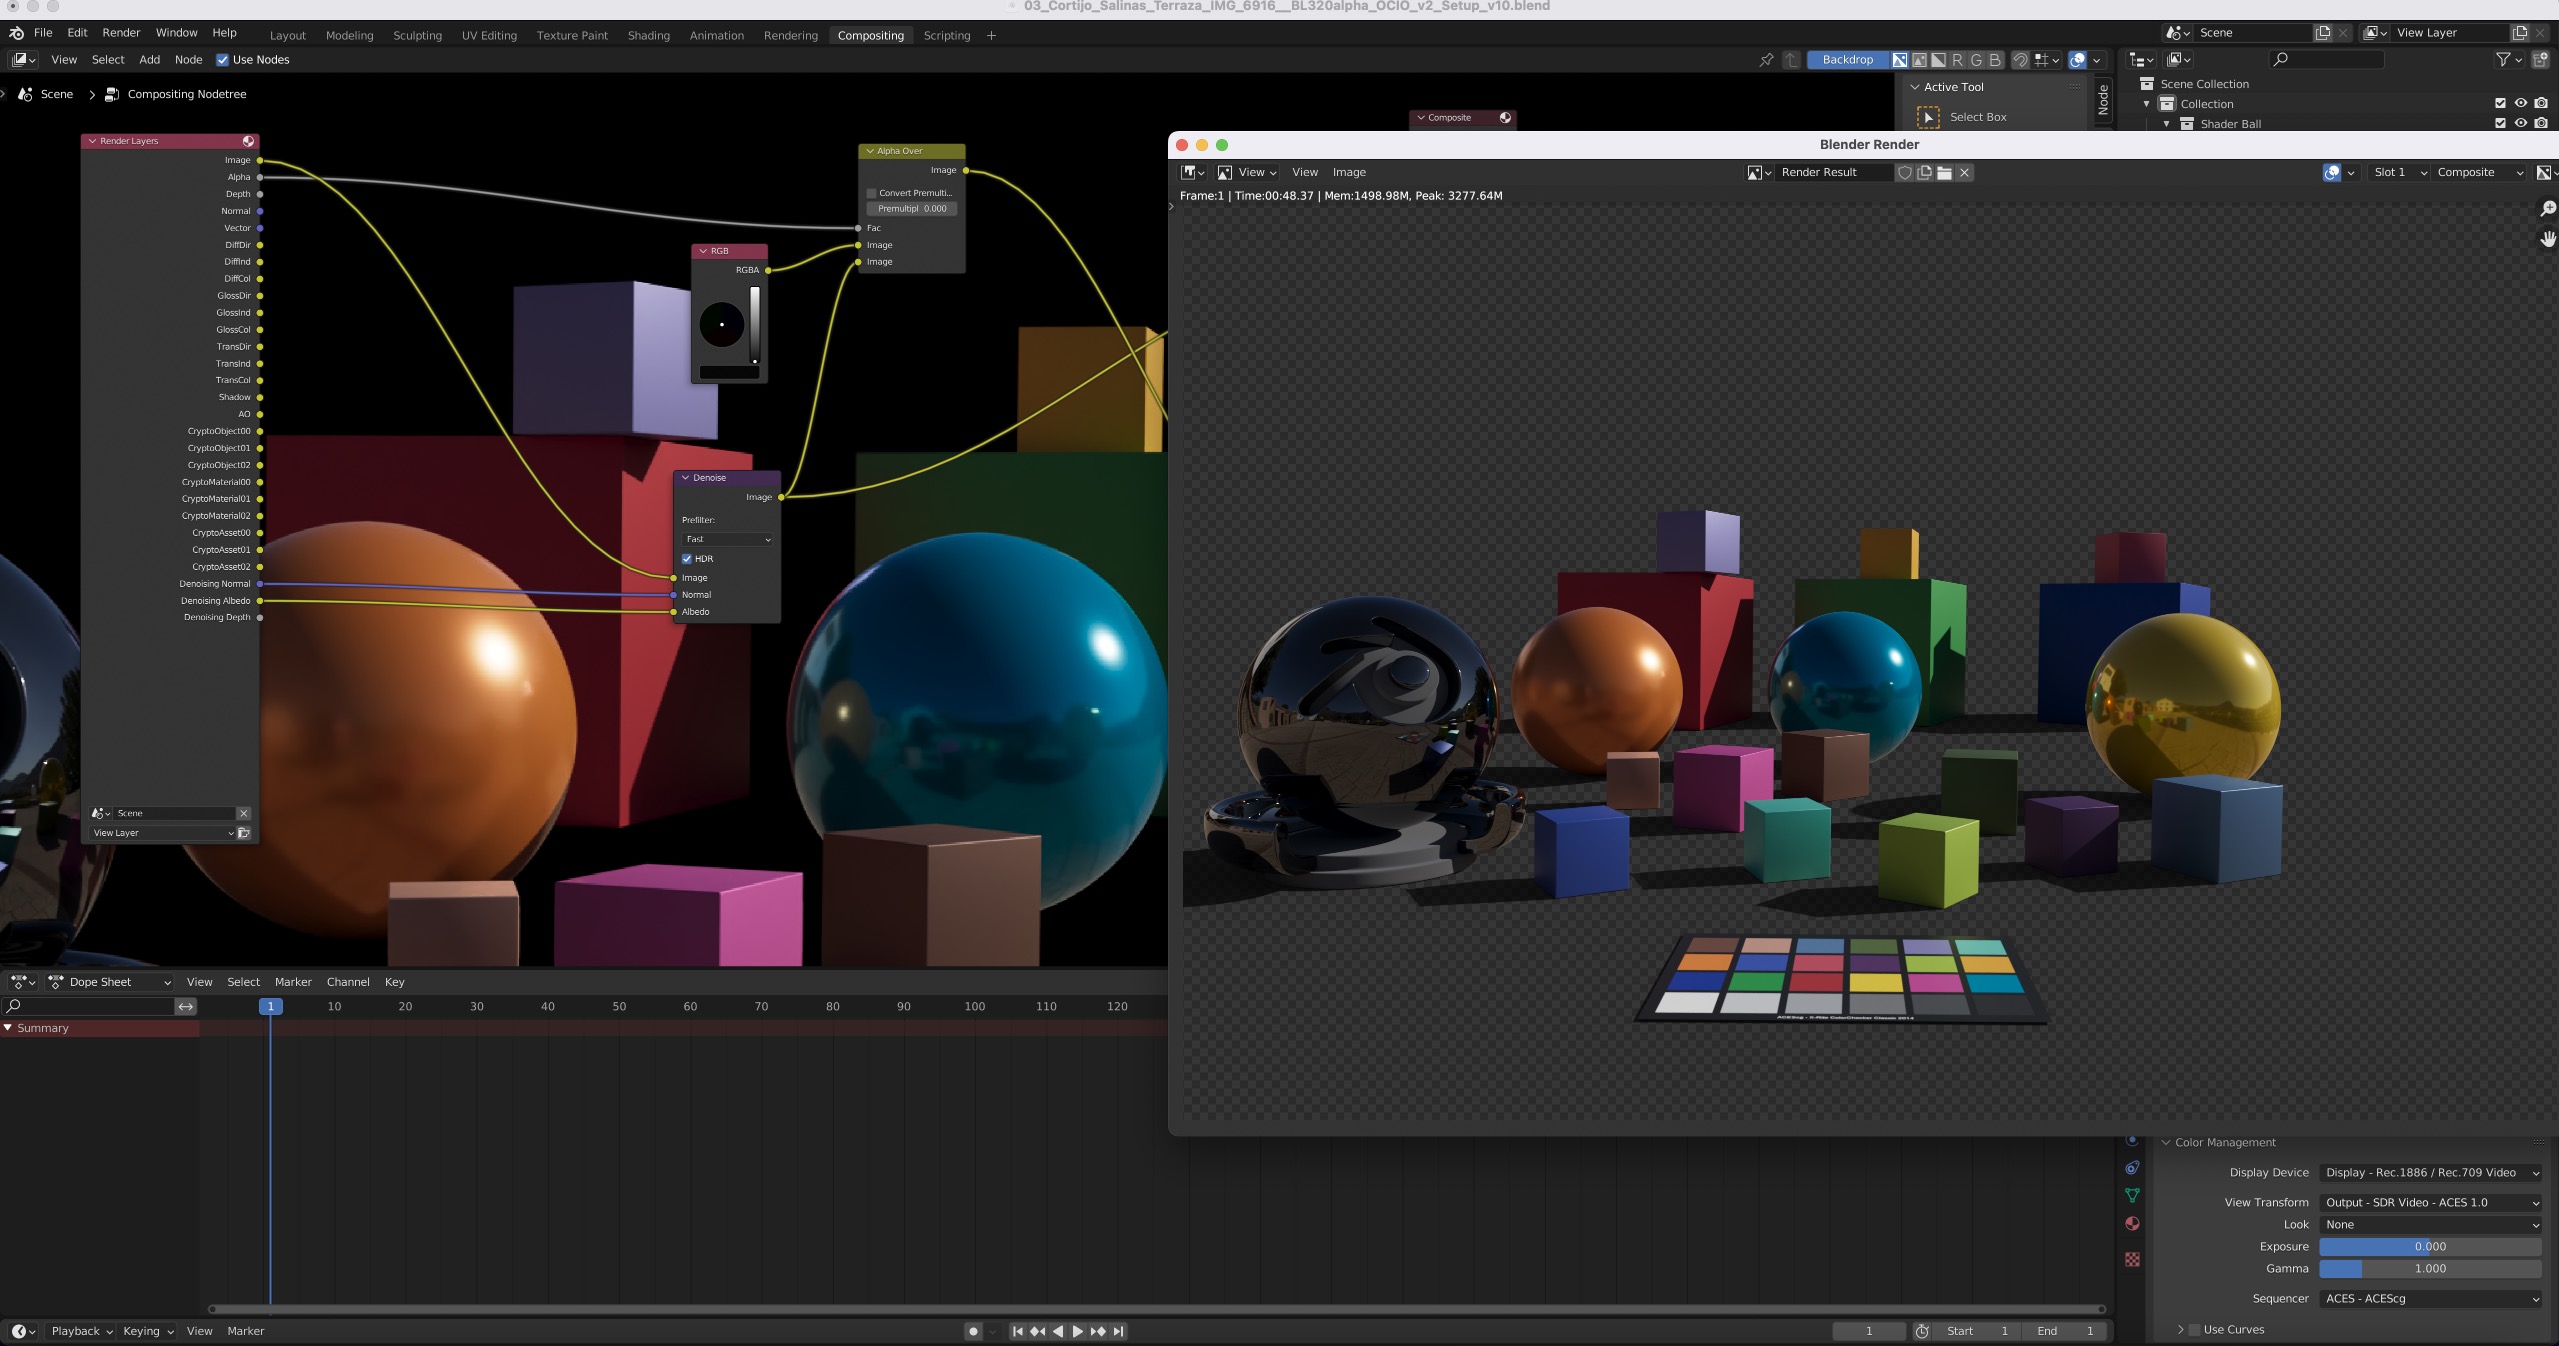Click the Select Box tool icon
2559x1346 pixels.
click(x=1928, y=117)
